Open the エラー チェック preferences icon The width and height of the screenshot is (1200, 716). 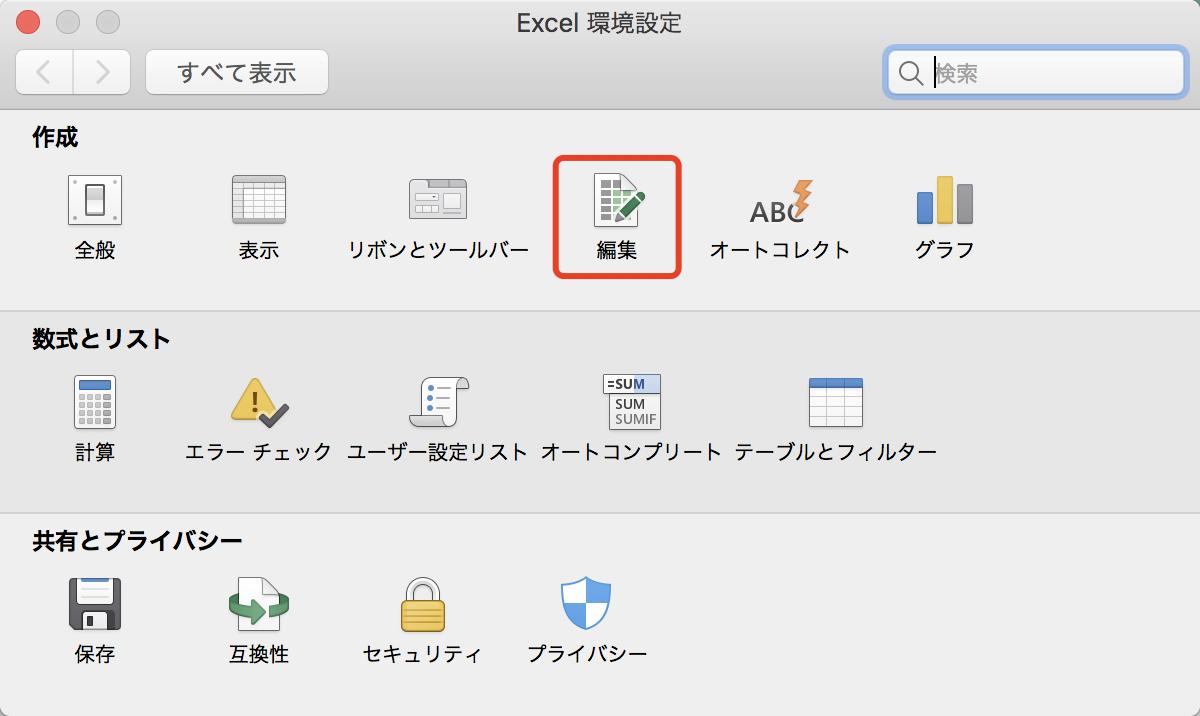[x=259, y=402]
